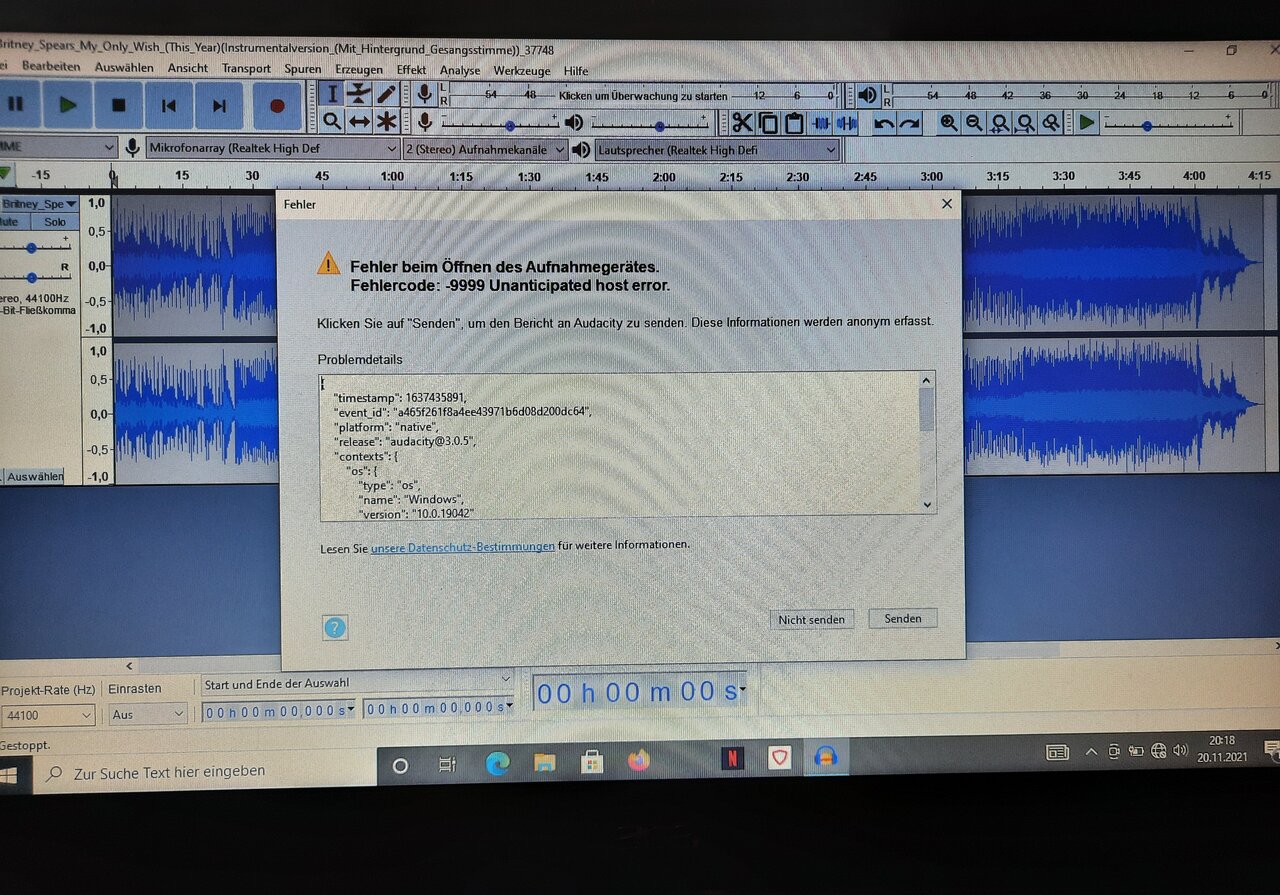Toggle zoom with the zoom toggle icon
1280x895 pixels.
[1051, 123]
